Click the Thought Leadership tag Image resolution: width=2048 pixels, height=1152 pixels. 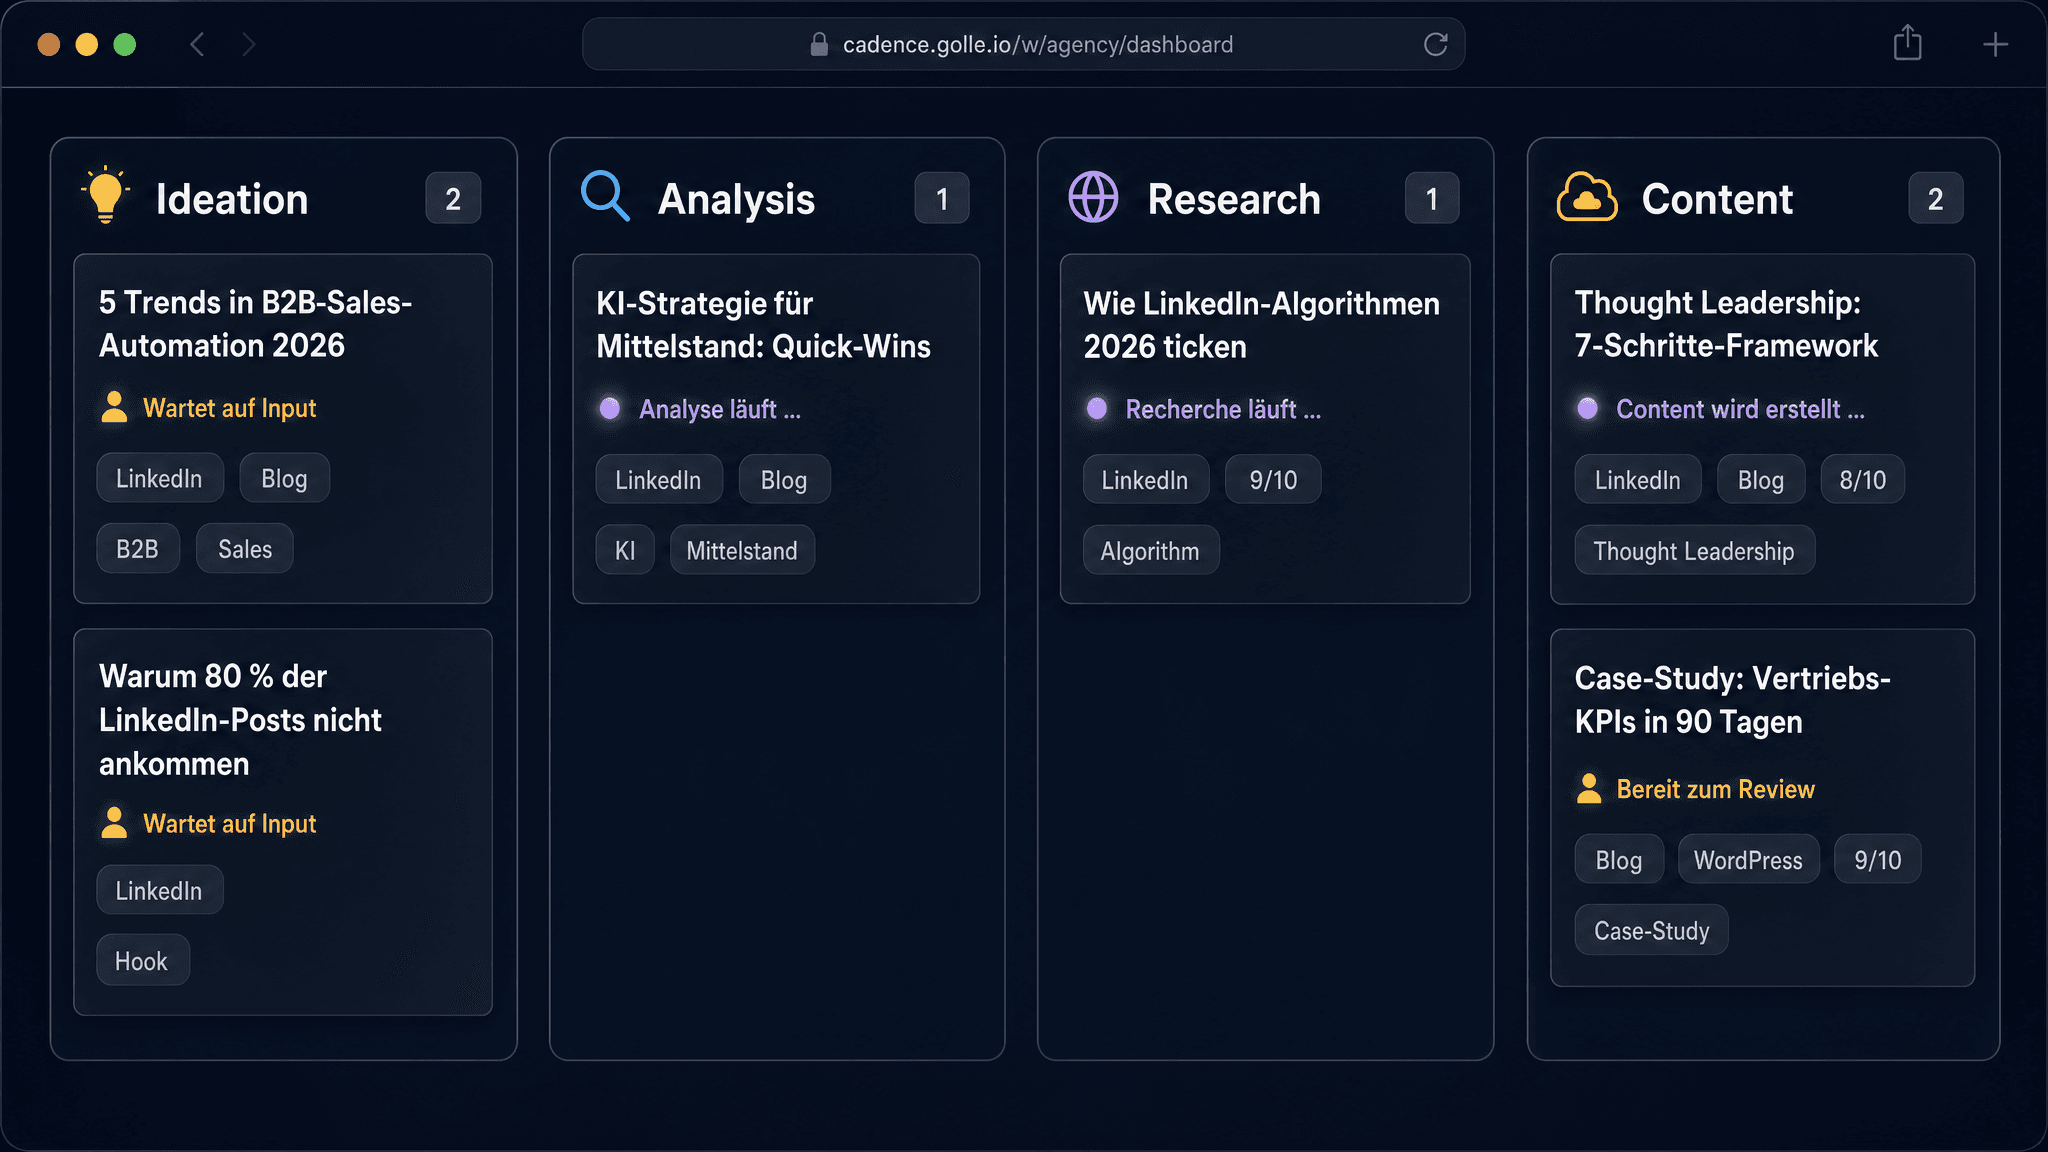tap(1693, 551)
